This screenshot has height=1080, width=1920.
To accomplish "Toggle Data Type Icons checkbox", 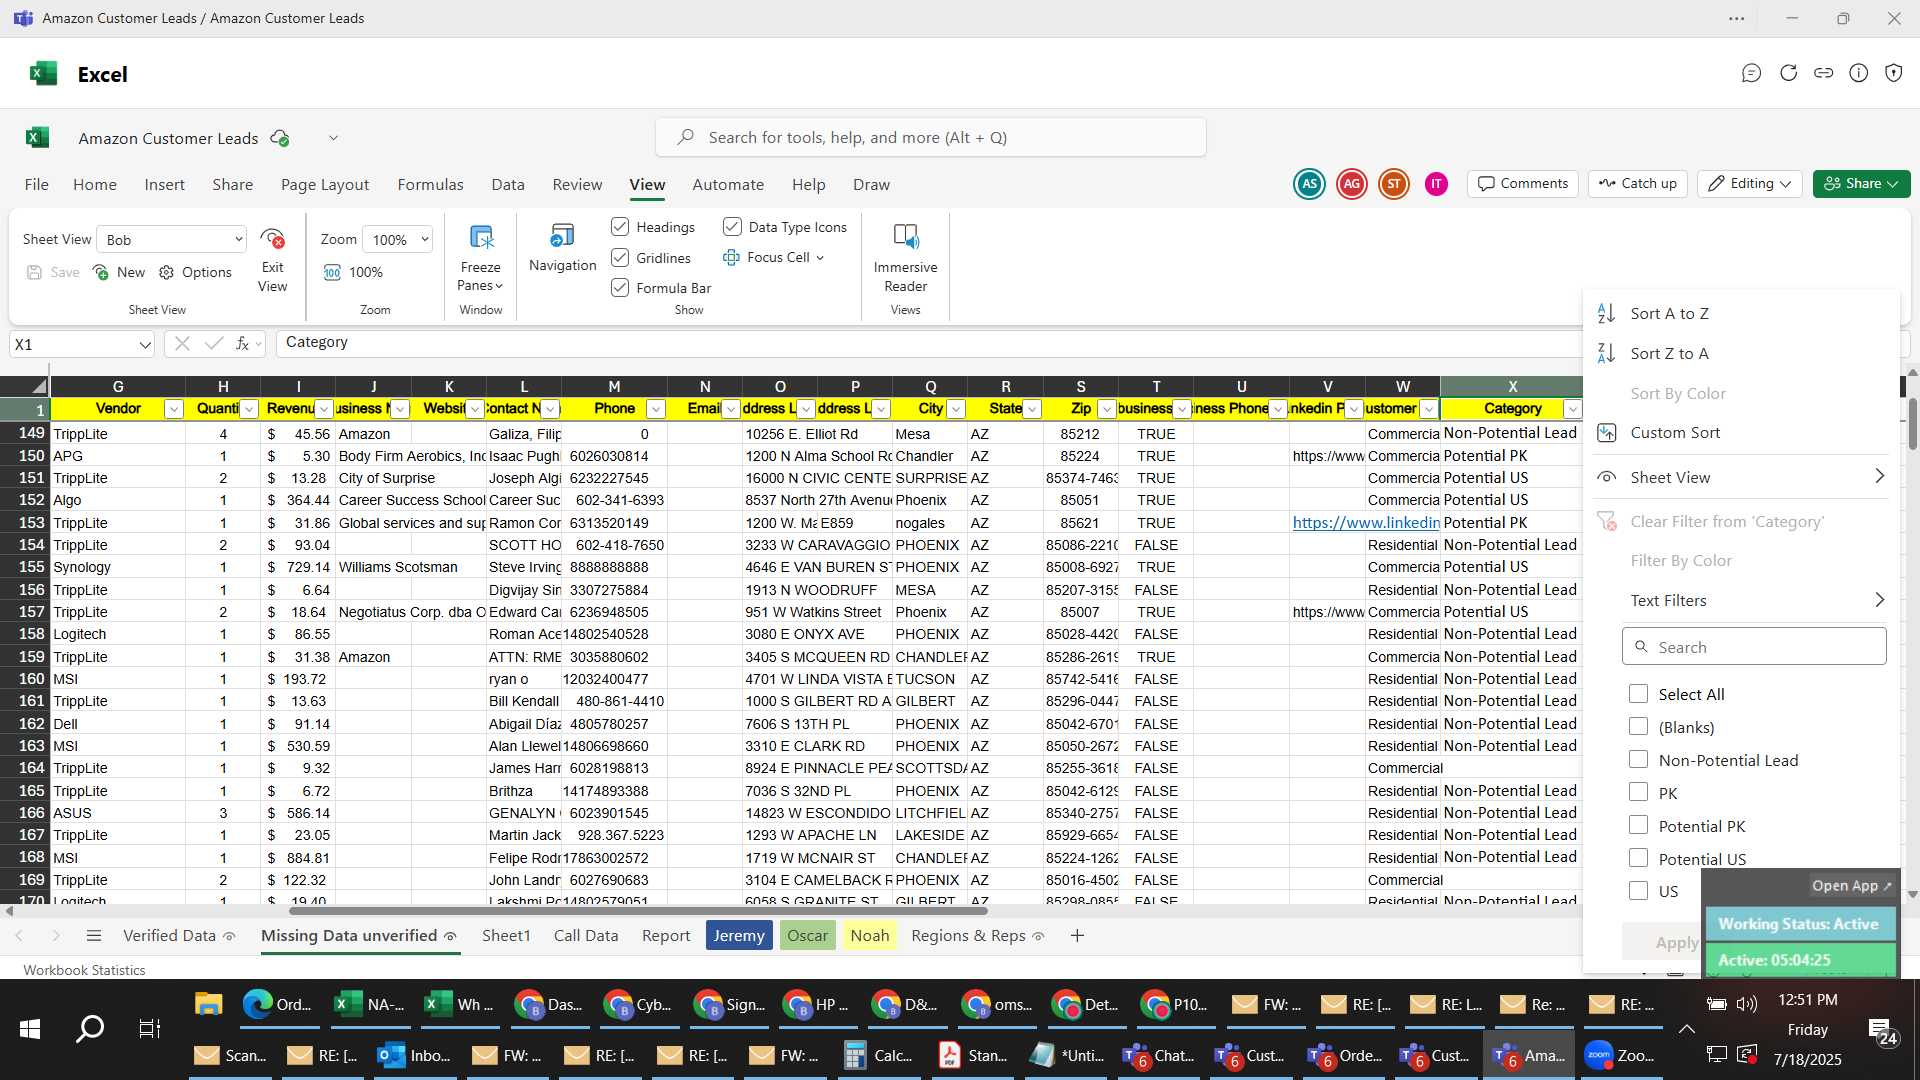I will pos(732,227).
